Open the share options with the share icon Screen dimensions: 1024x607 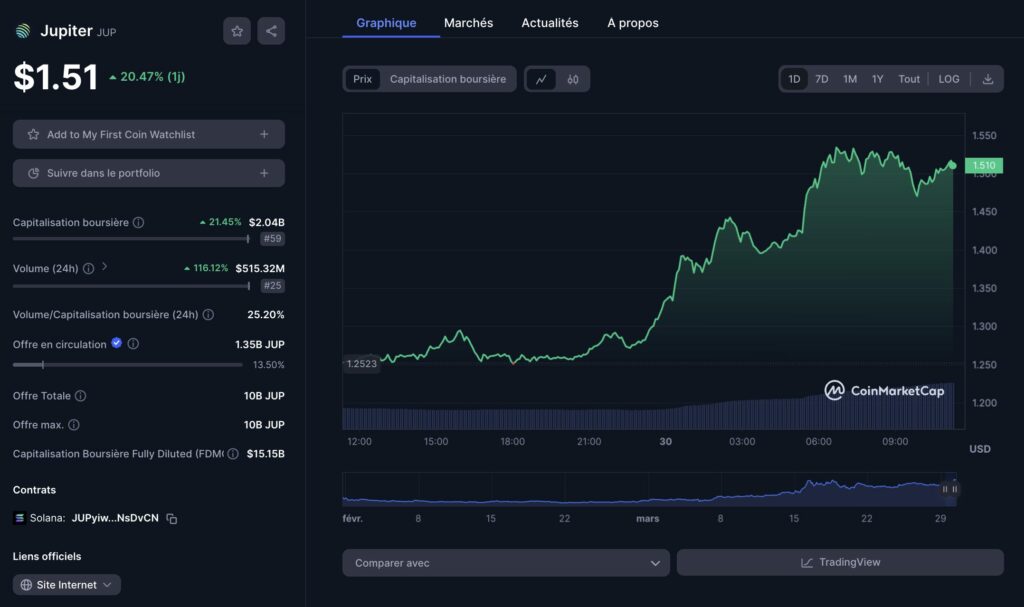(270, 30)
